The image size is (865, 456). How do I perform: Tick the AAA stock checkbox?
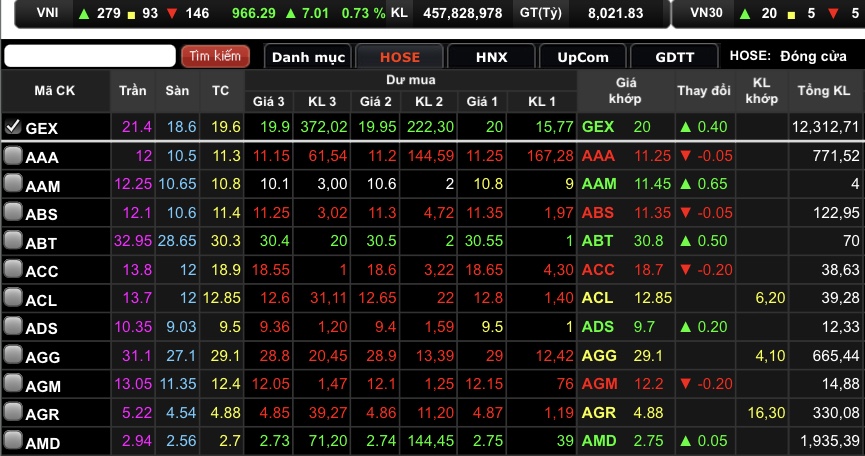13,156
